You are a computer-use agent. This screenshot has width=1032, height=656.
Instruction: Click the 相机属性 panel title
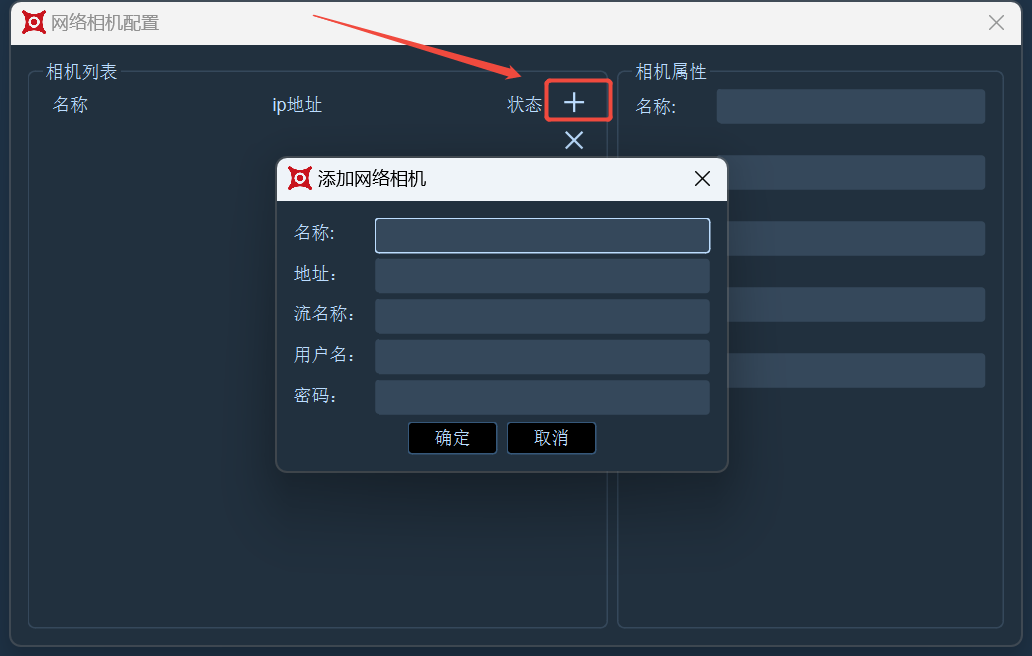coord(671,72)
